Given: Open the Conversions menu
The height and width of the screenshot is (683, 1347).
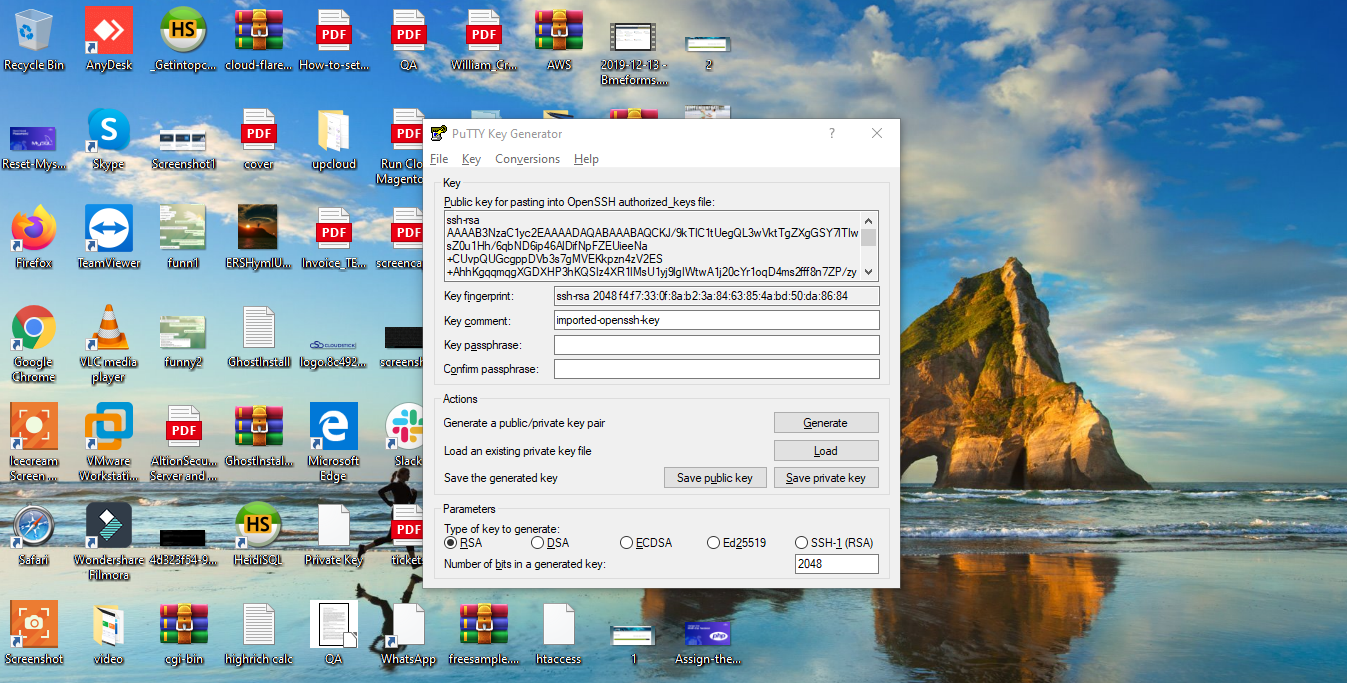Looking at the screenshot, I should click(x=527, y=159).
